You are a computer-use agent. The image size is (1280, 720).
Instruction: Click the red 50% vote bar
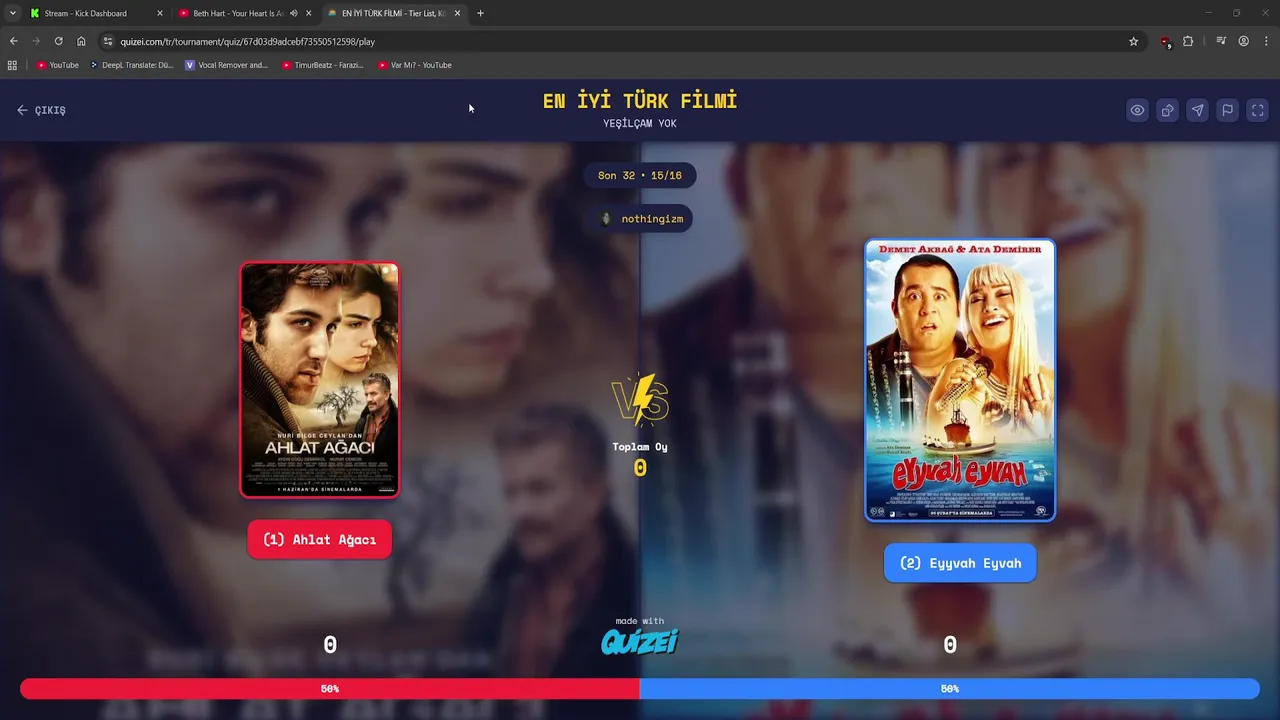click(x=330, y=689)
